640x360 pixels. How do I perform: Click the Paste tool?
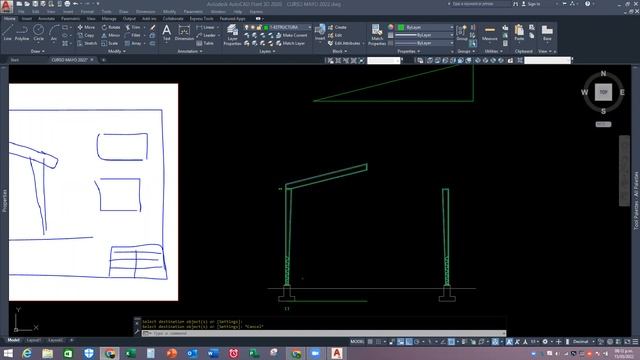point(519,33)
